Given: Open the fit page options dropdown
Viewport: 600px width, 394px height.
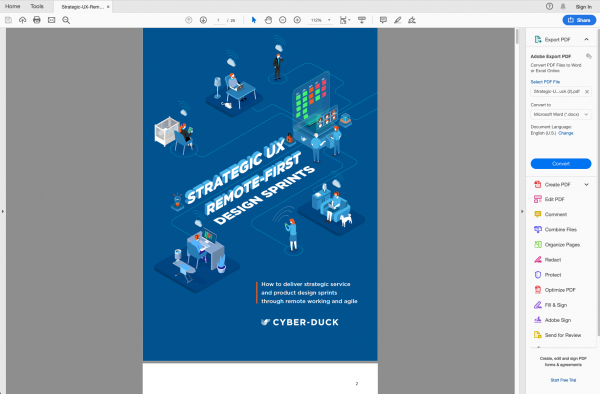Looking at the screenshot, I should [345, 20].
